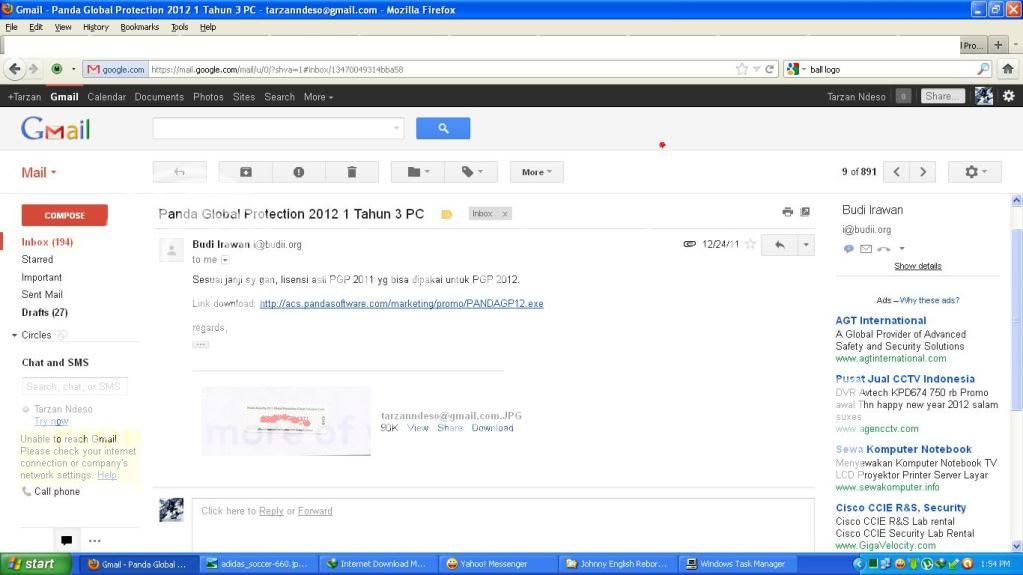The image size is (1023, 575).
Task: Print all using the printer icon
Action: (787, 212)
